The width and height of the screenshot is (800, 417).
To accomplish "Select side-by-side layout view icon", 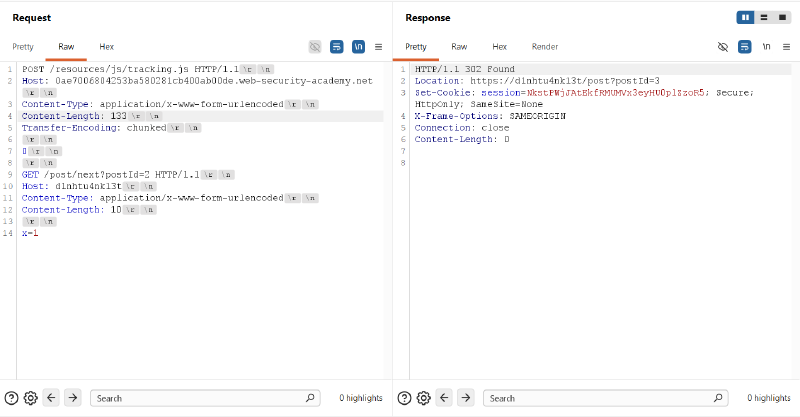I will click(745, 17).
